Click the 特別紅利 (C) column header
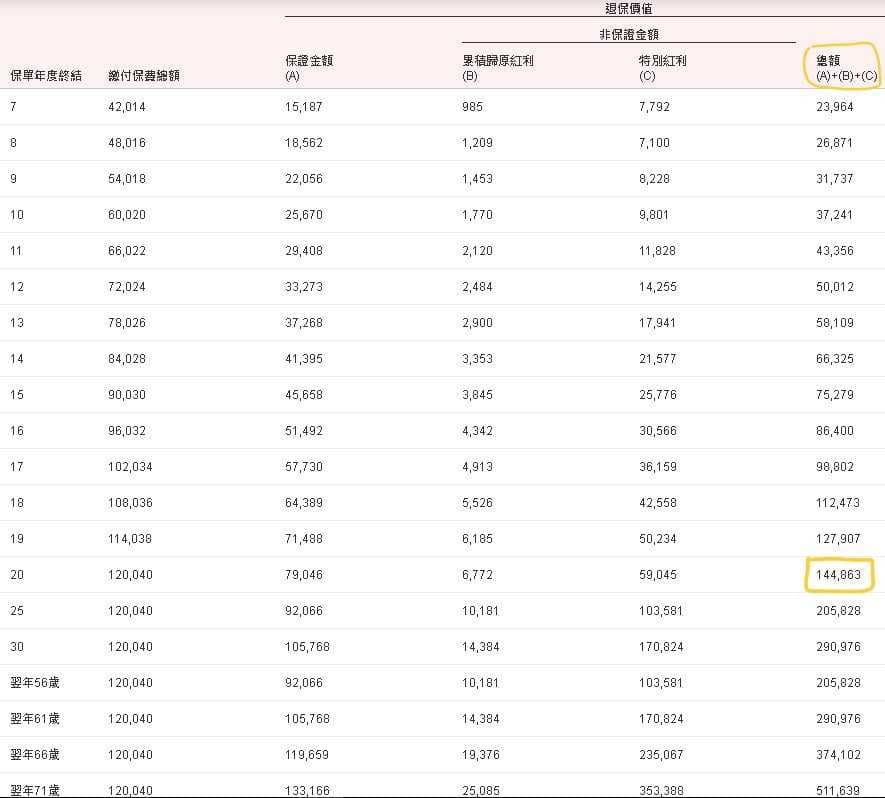Screen dimensions: 885x798 tap(662, 68)
